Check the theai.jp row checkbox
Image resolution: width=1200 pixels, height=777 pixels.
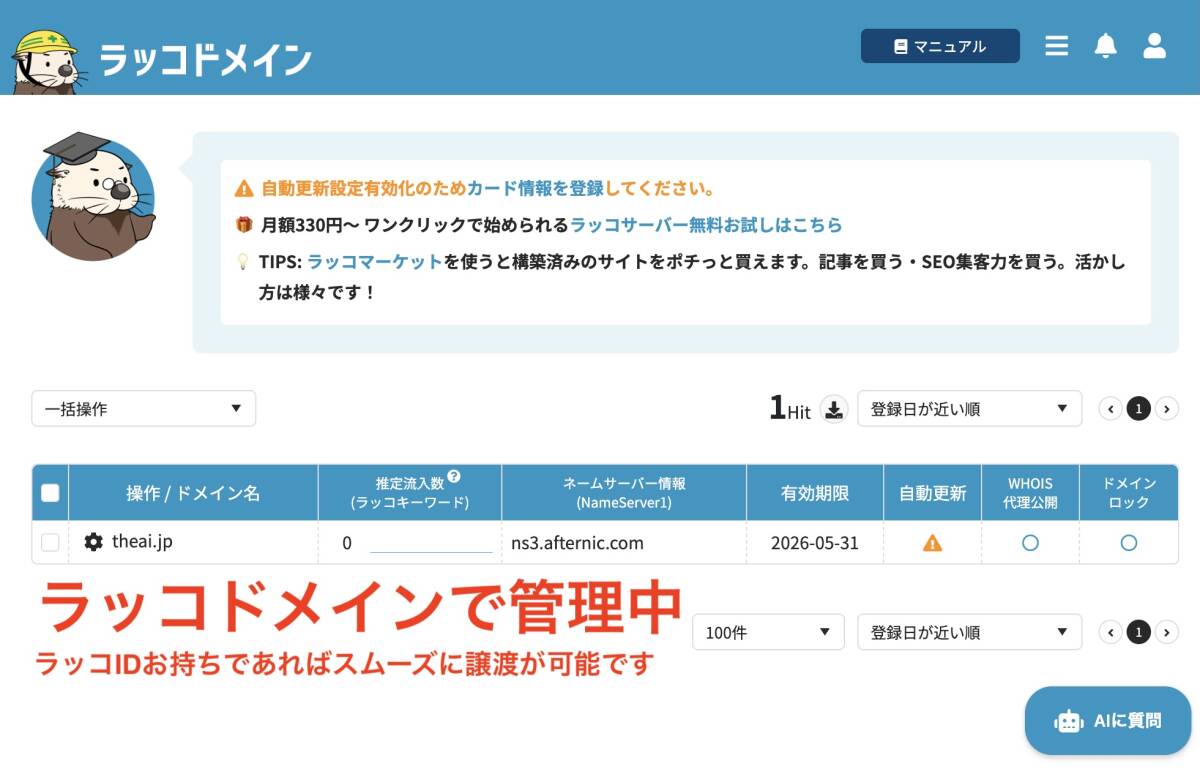pyautogui.click(x=50, y=542)
